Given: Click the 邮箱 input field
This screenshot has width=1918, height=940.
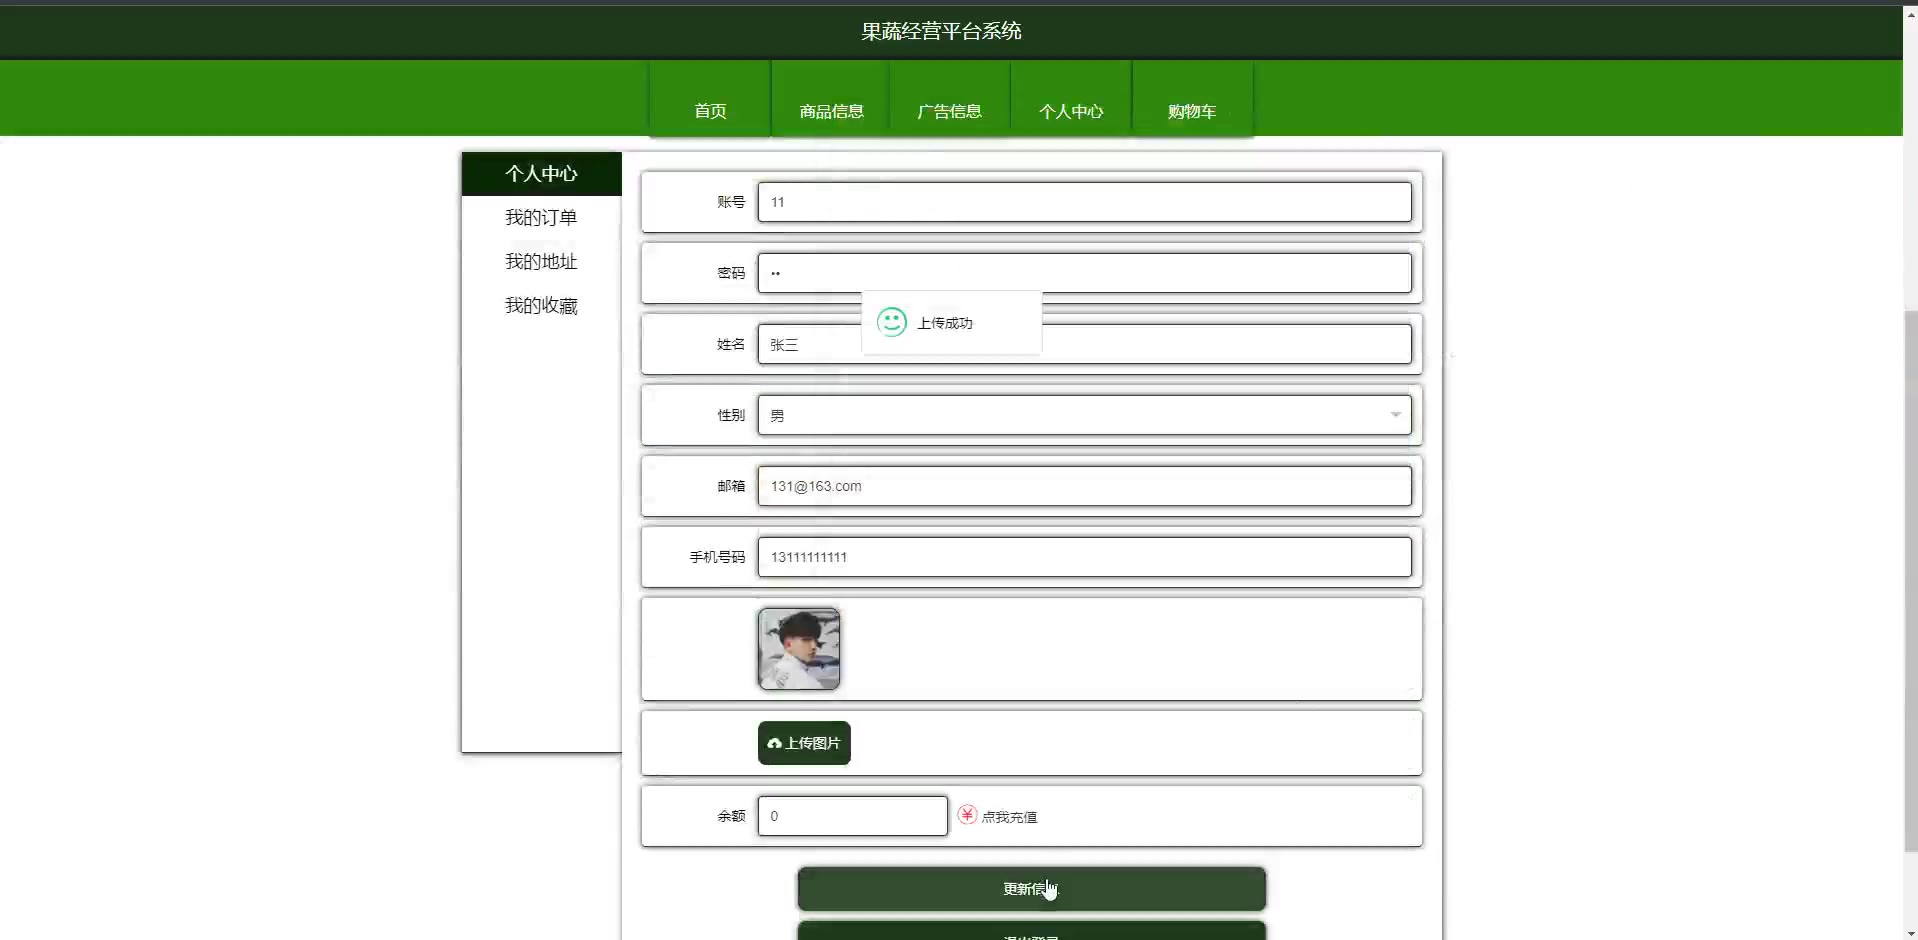Looking at the screenshot, I should (1084, 486).
